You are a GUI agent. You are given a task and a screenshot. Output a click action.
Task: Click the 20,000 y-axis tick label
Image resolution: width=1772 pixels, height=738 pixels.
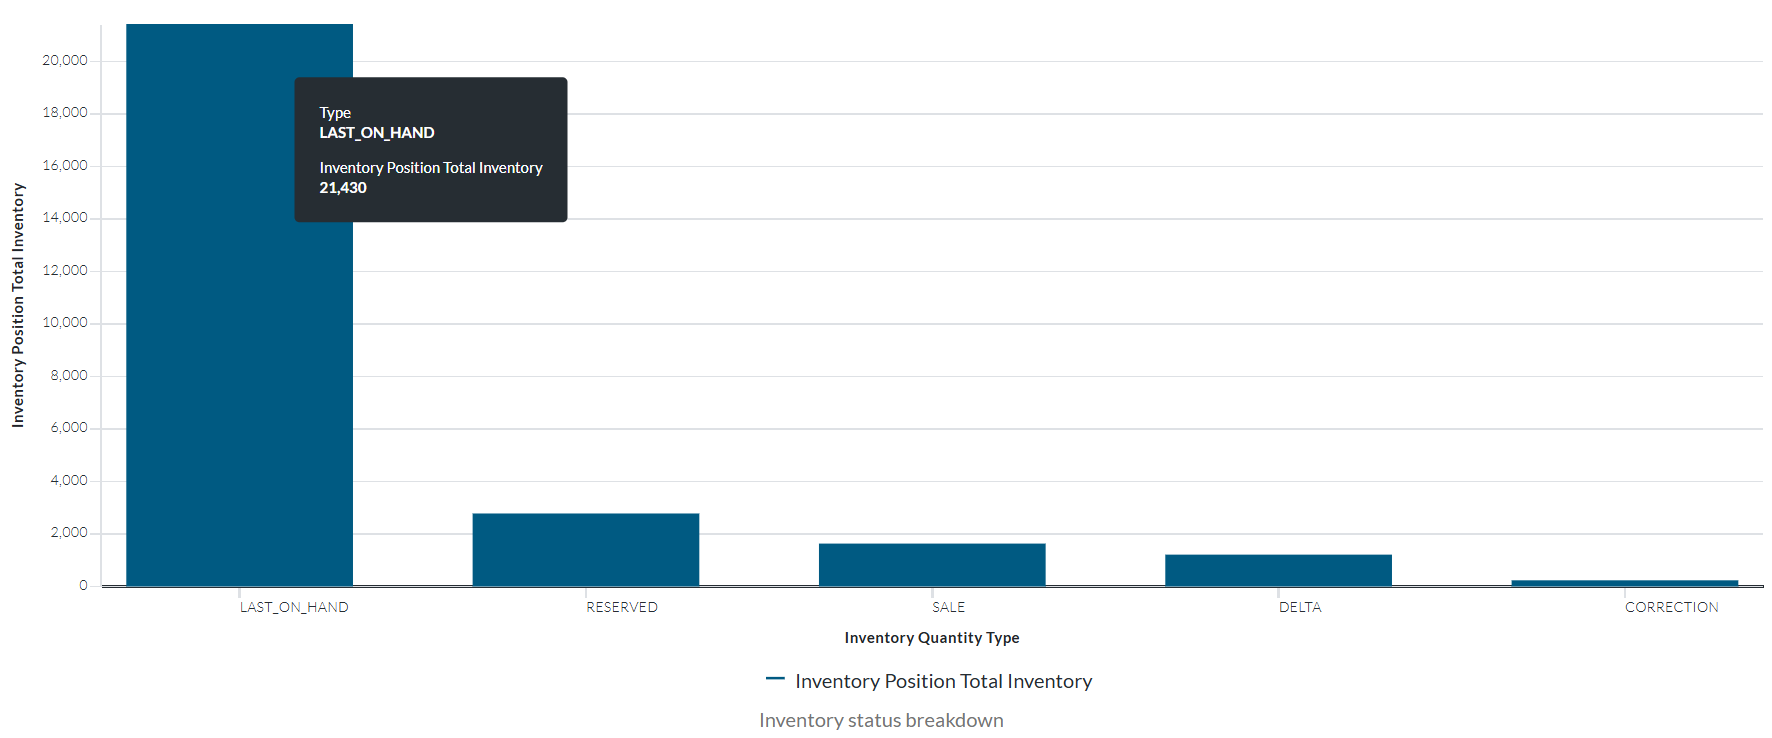point(65,61)
